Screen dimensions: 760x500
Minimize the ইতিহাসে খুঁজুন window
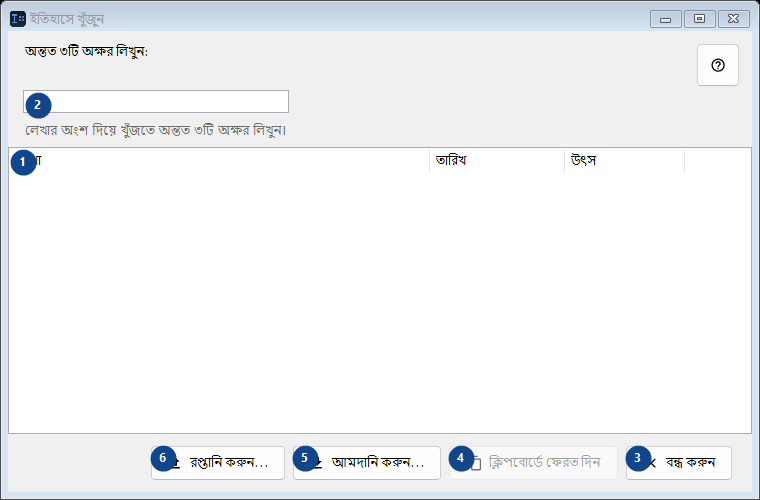pyautogui.click(x=665, y=19)
